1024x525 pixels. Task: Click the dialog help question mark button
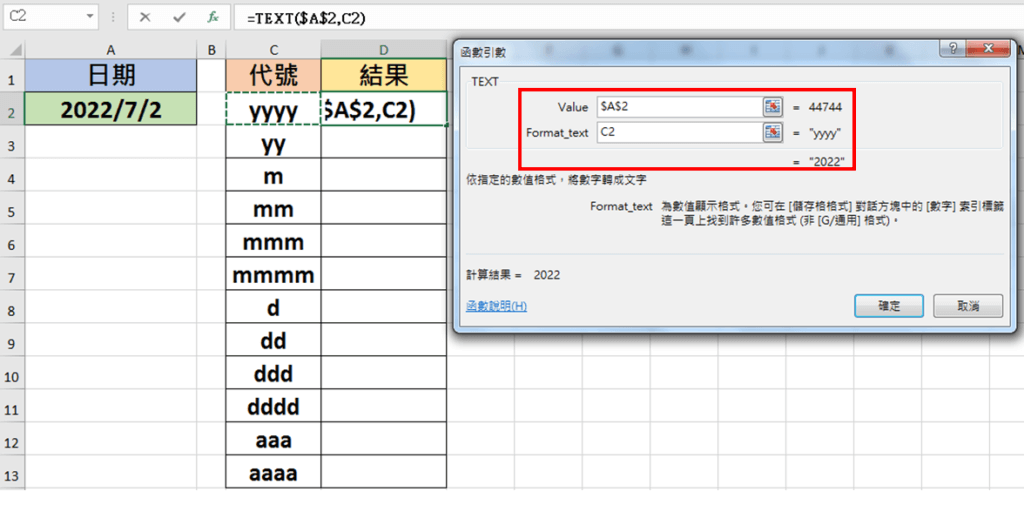tap(956, 50)
